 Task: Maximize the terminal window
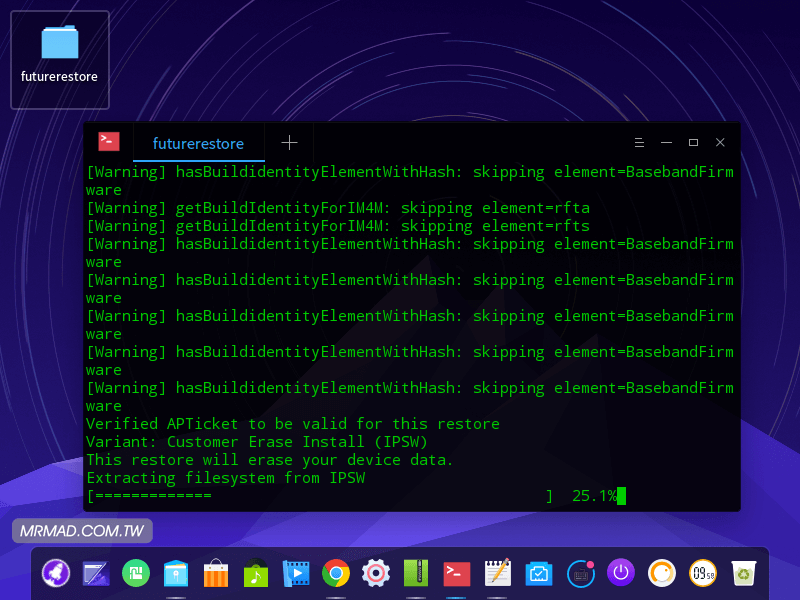pyautogui.click(x=693, y=143)
